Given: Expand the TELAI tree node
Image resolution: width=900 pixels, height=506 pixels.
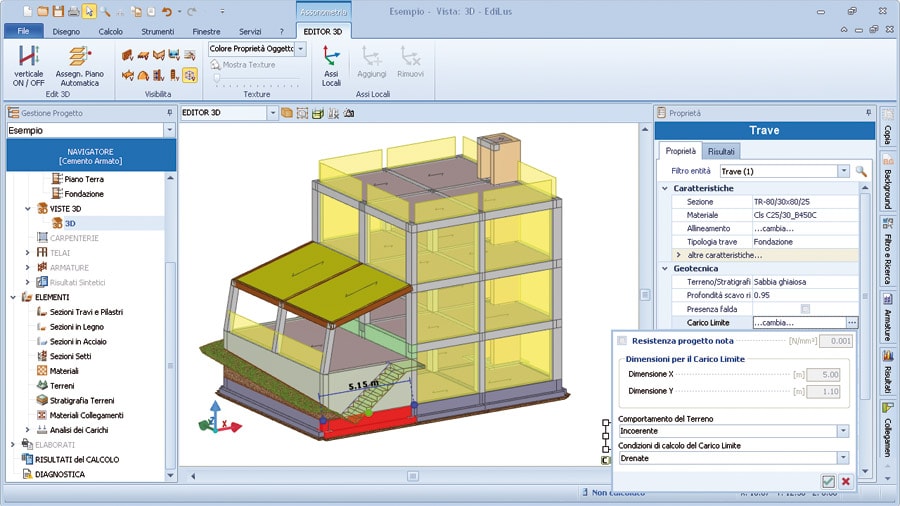Looking at the screenshot, I should click(x=28, y=252).
